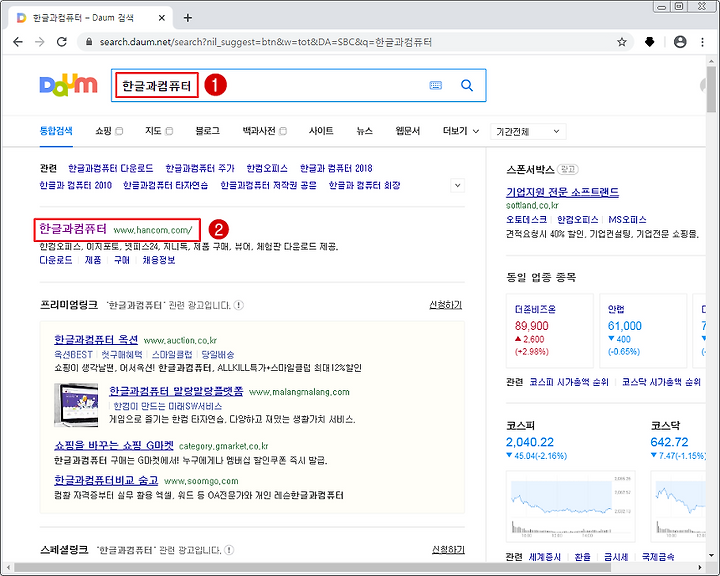
Task: Expand related searches chevron
Action: pos(457,186)
